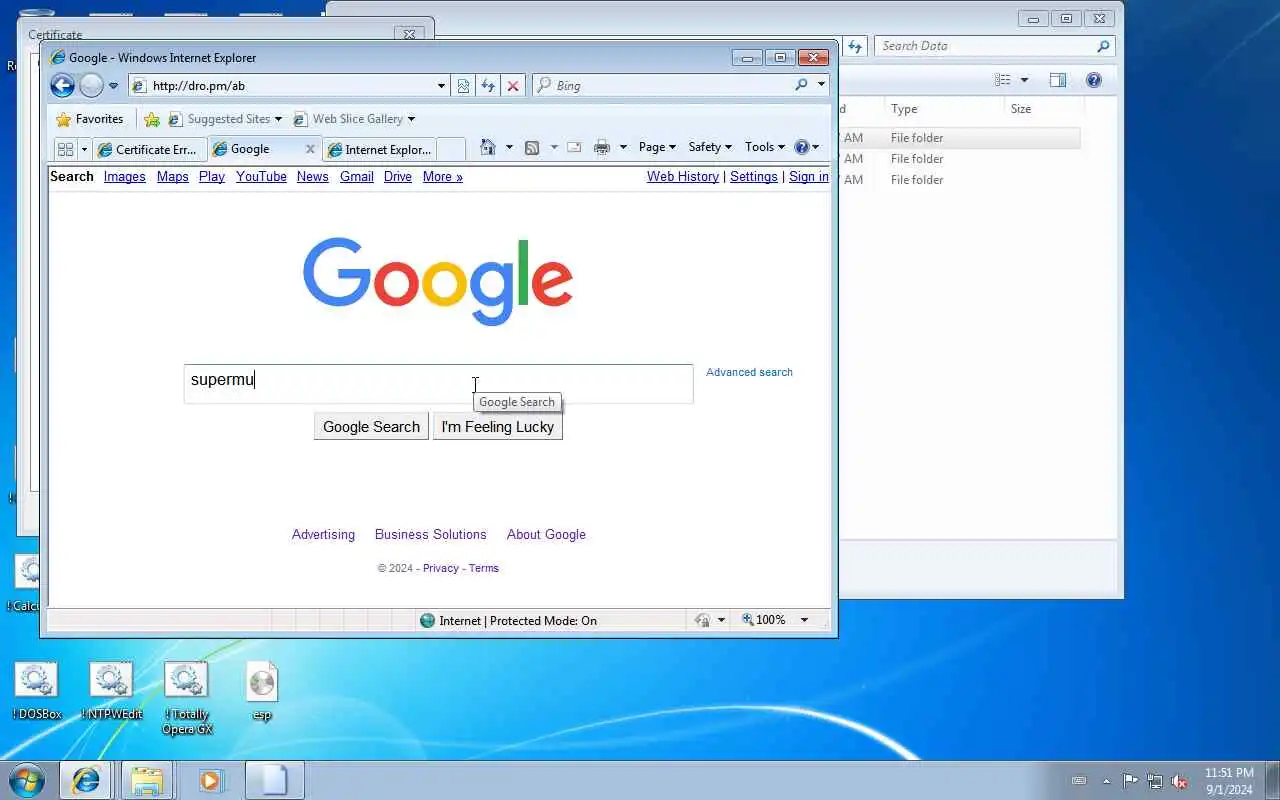Open Suggested Sites in favorites bar
Screen dimensions: 1280x800
(225, 119)
